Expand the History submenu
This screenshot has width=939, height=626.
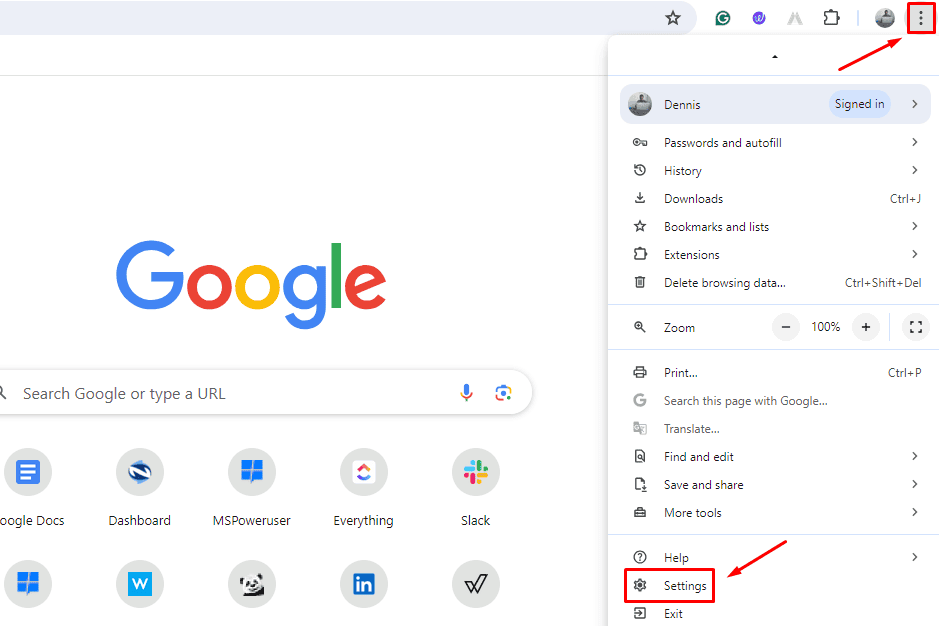(775, 171)
